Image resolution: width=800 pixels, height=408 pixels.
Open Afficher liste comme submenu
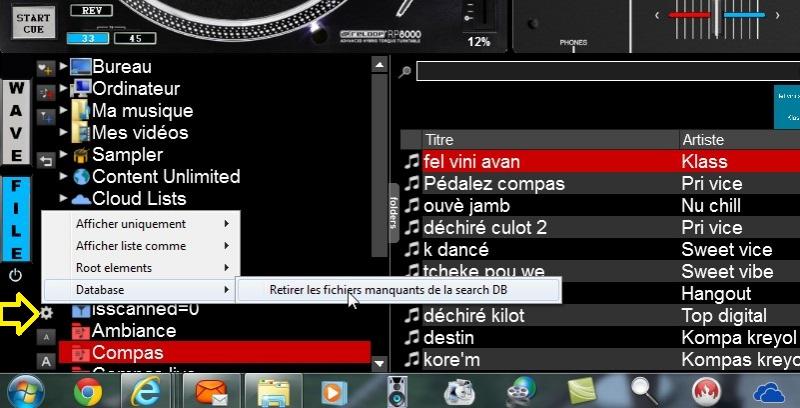click(x=140, y=246)
